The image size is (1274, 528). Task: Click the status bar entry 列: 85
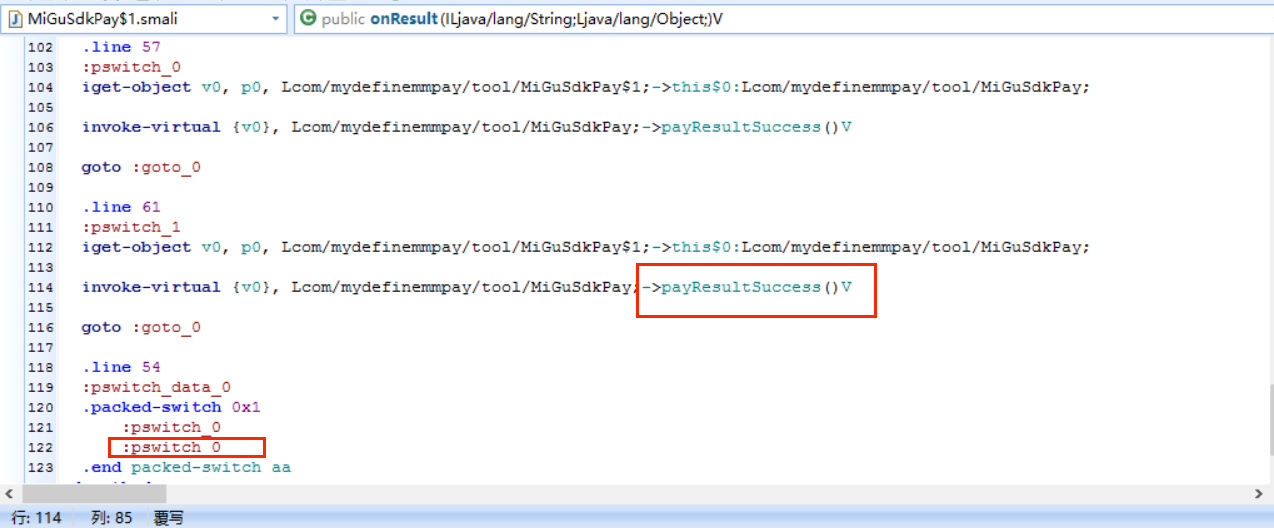(112, 518)
